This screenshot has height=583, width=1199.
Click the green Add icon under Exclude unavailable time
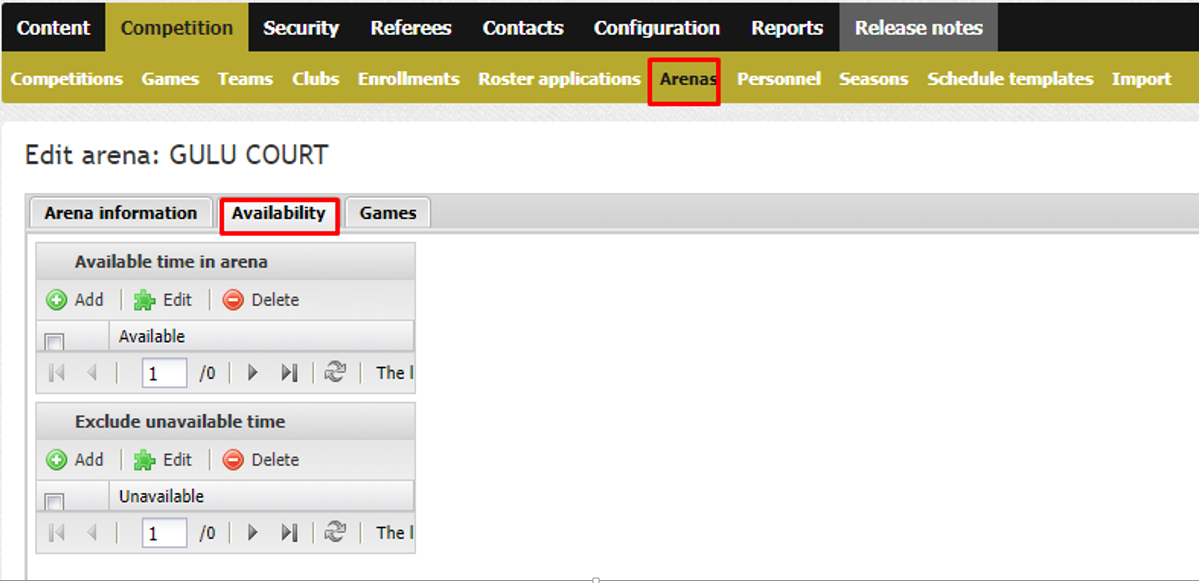point(57,460)
